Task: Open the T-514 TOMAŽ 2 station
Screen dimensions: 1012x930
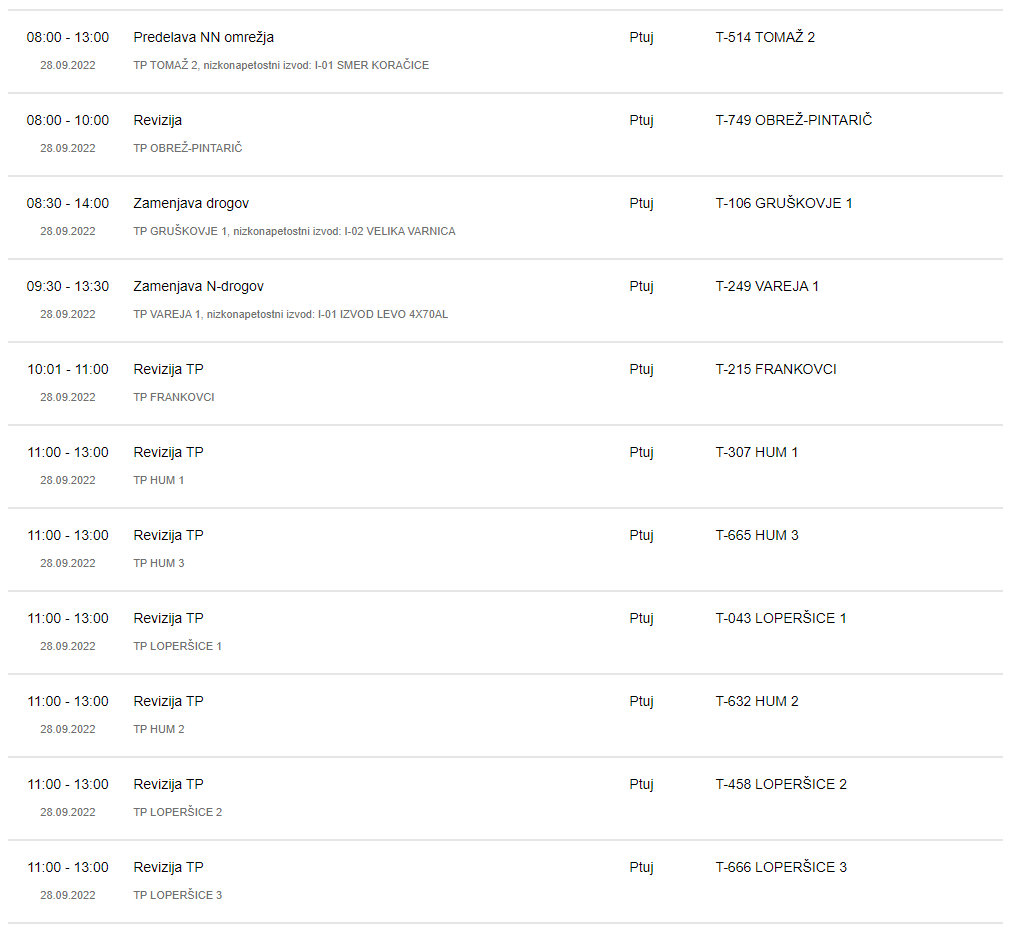Action: click(765, 37)
